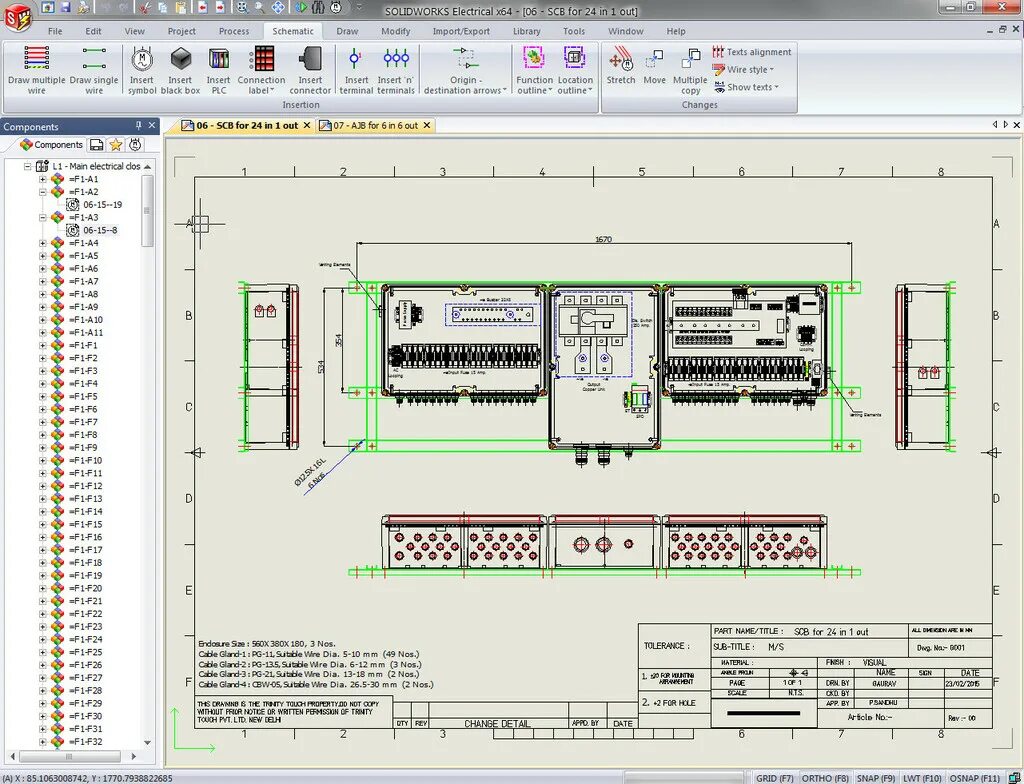Switch to the 07 - AJB for 6 in 6 out tab
This screenshot has height=784, width=1024.
(x=374, y=126)
